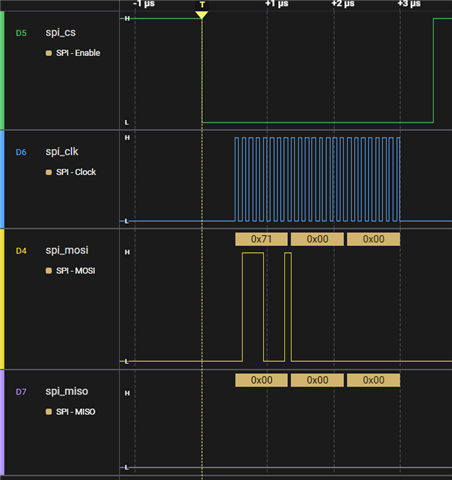Click the D6 channel identifier

click(21, 152)
